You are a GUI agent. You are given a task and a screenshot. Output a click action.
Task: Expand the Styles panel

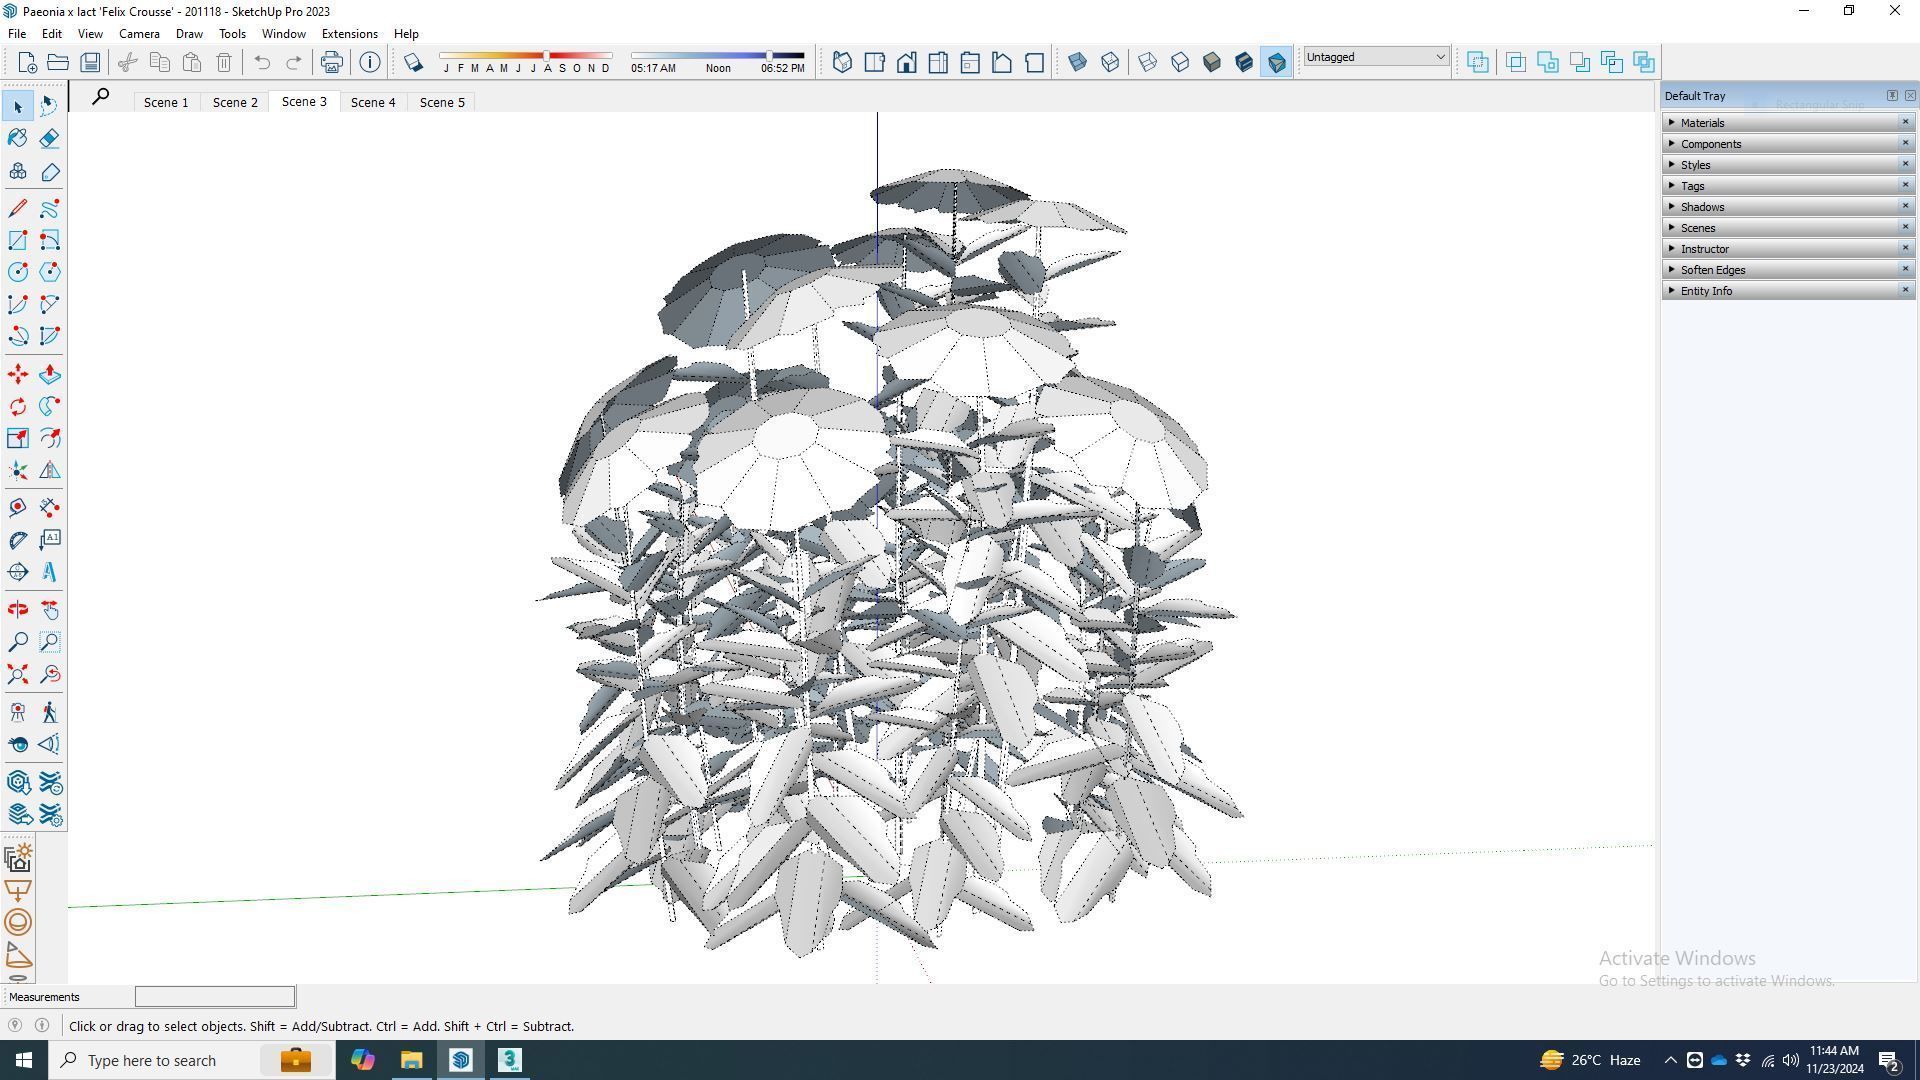pos(1788,165)
